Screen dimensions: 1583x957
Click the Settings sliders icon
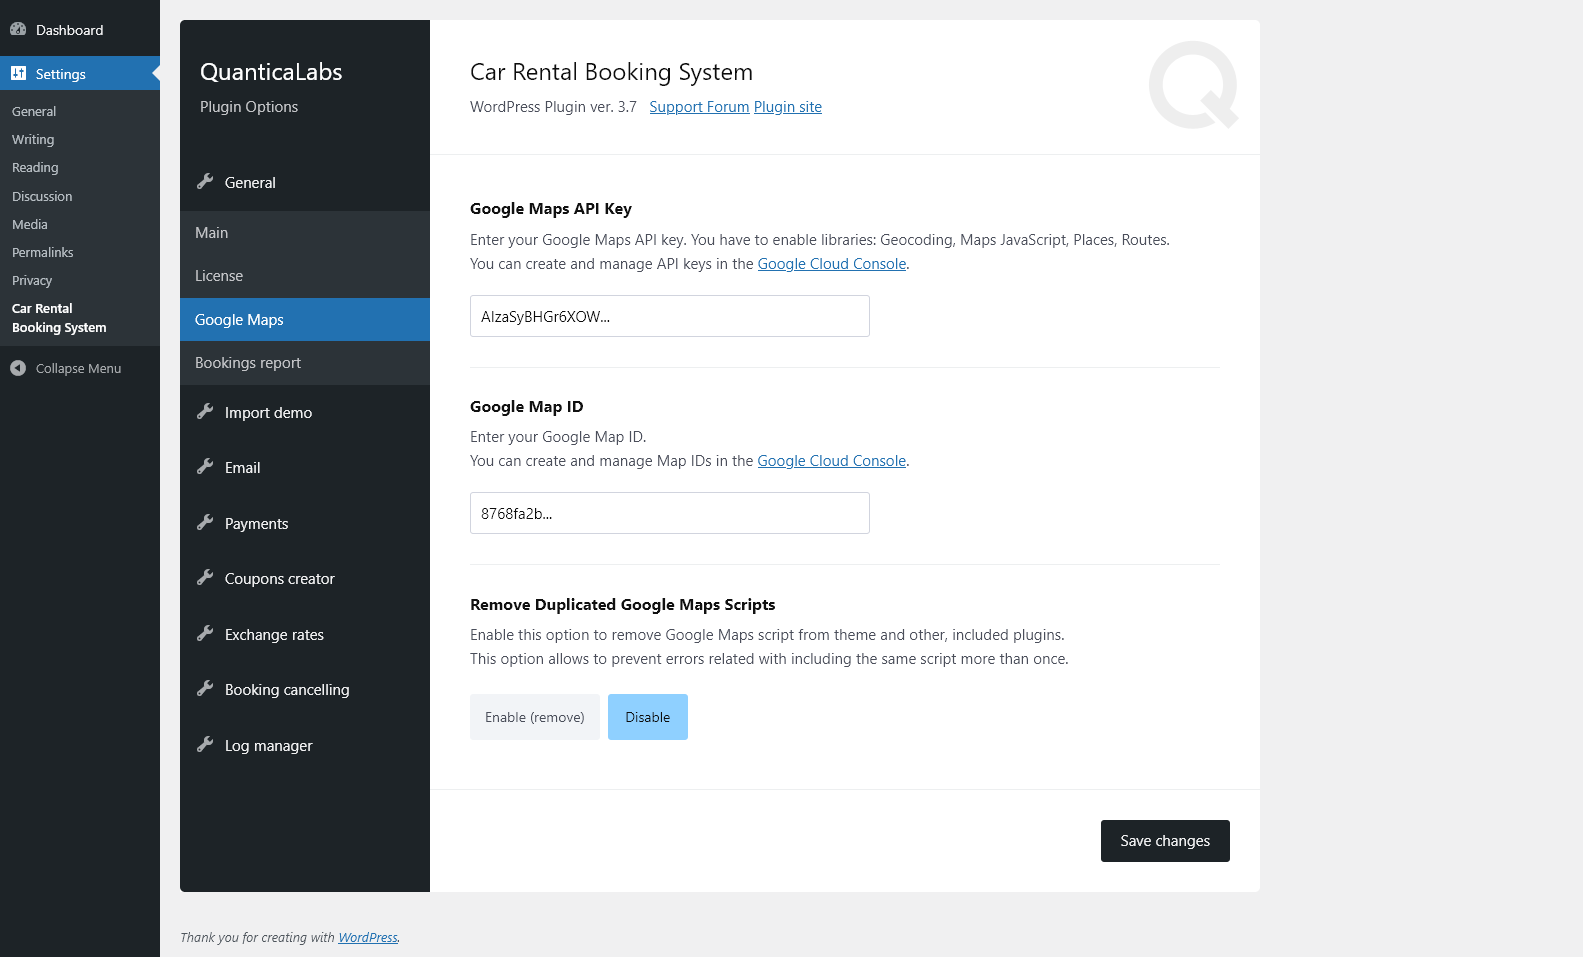point(18,73)
